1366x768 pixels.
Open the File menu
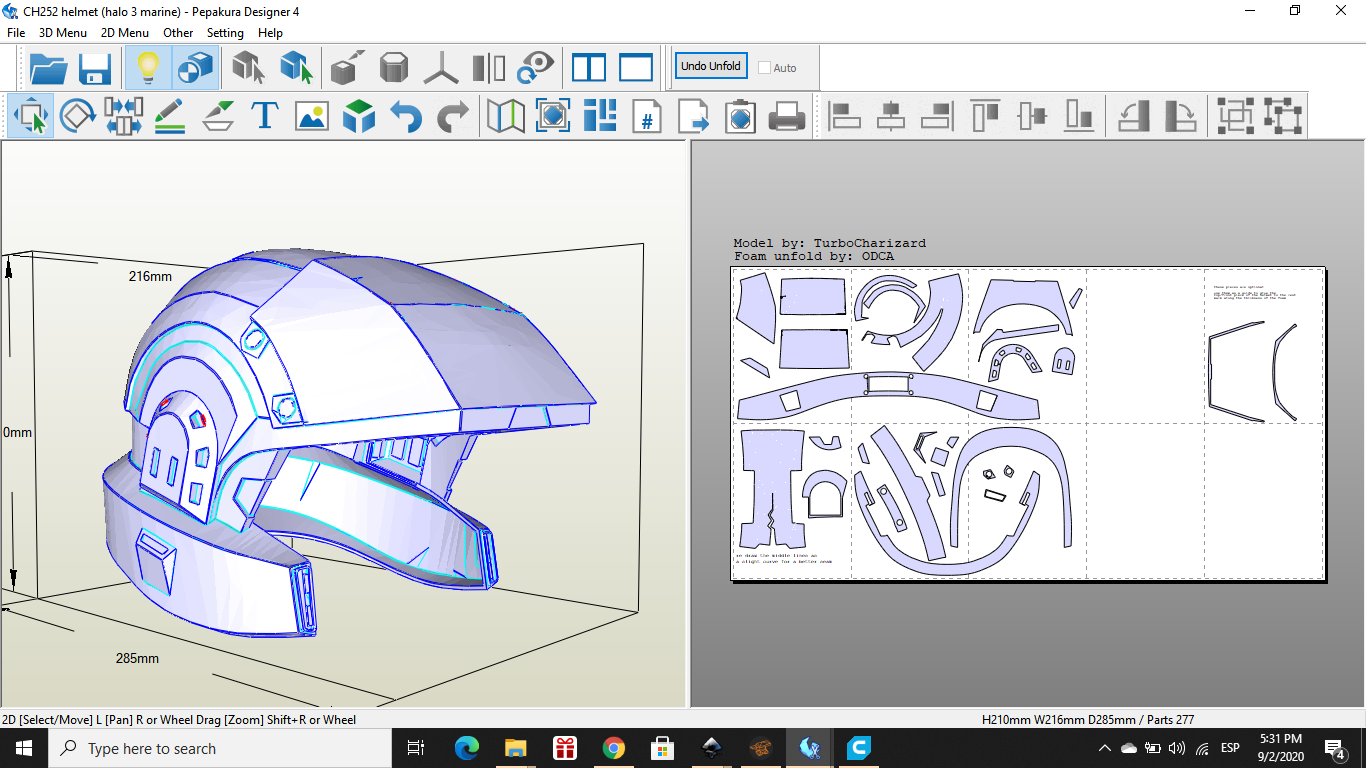tap(16, 33)
